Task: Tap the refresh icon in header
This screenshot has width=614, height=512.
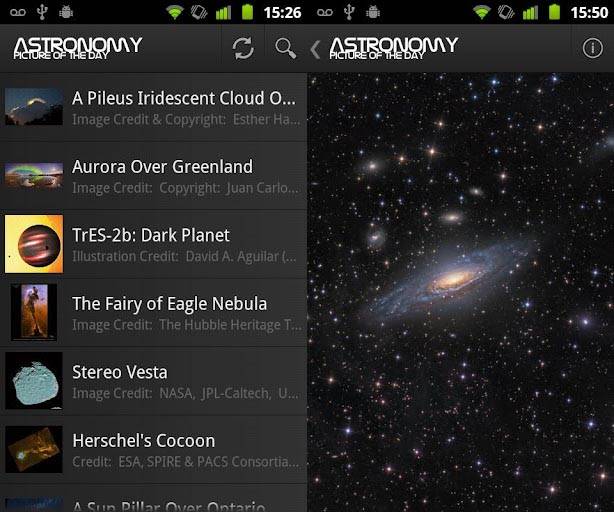Action: click(x=243, y=48)
